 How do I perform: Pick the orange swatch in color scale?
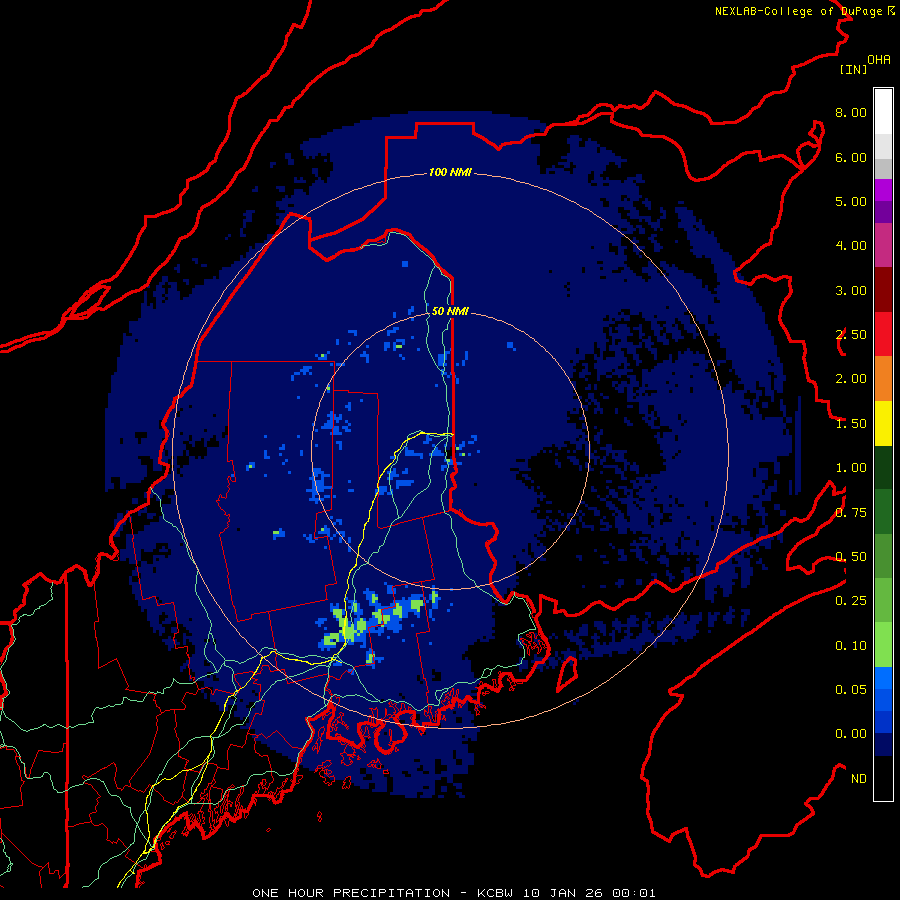(883, 378)
